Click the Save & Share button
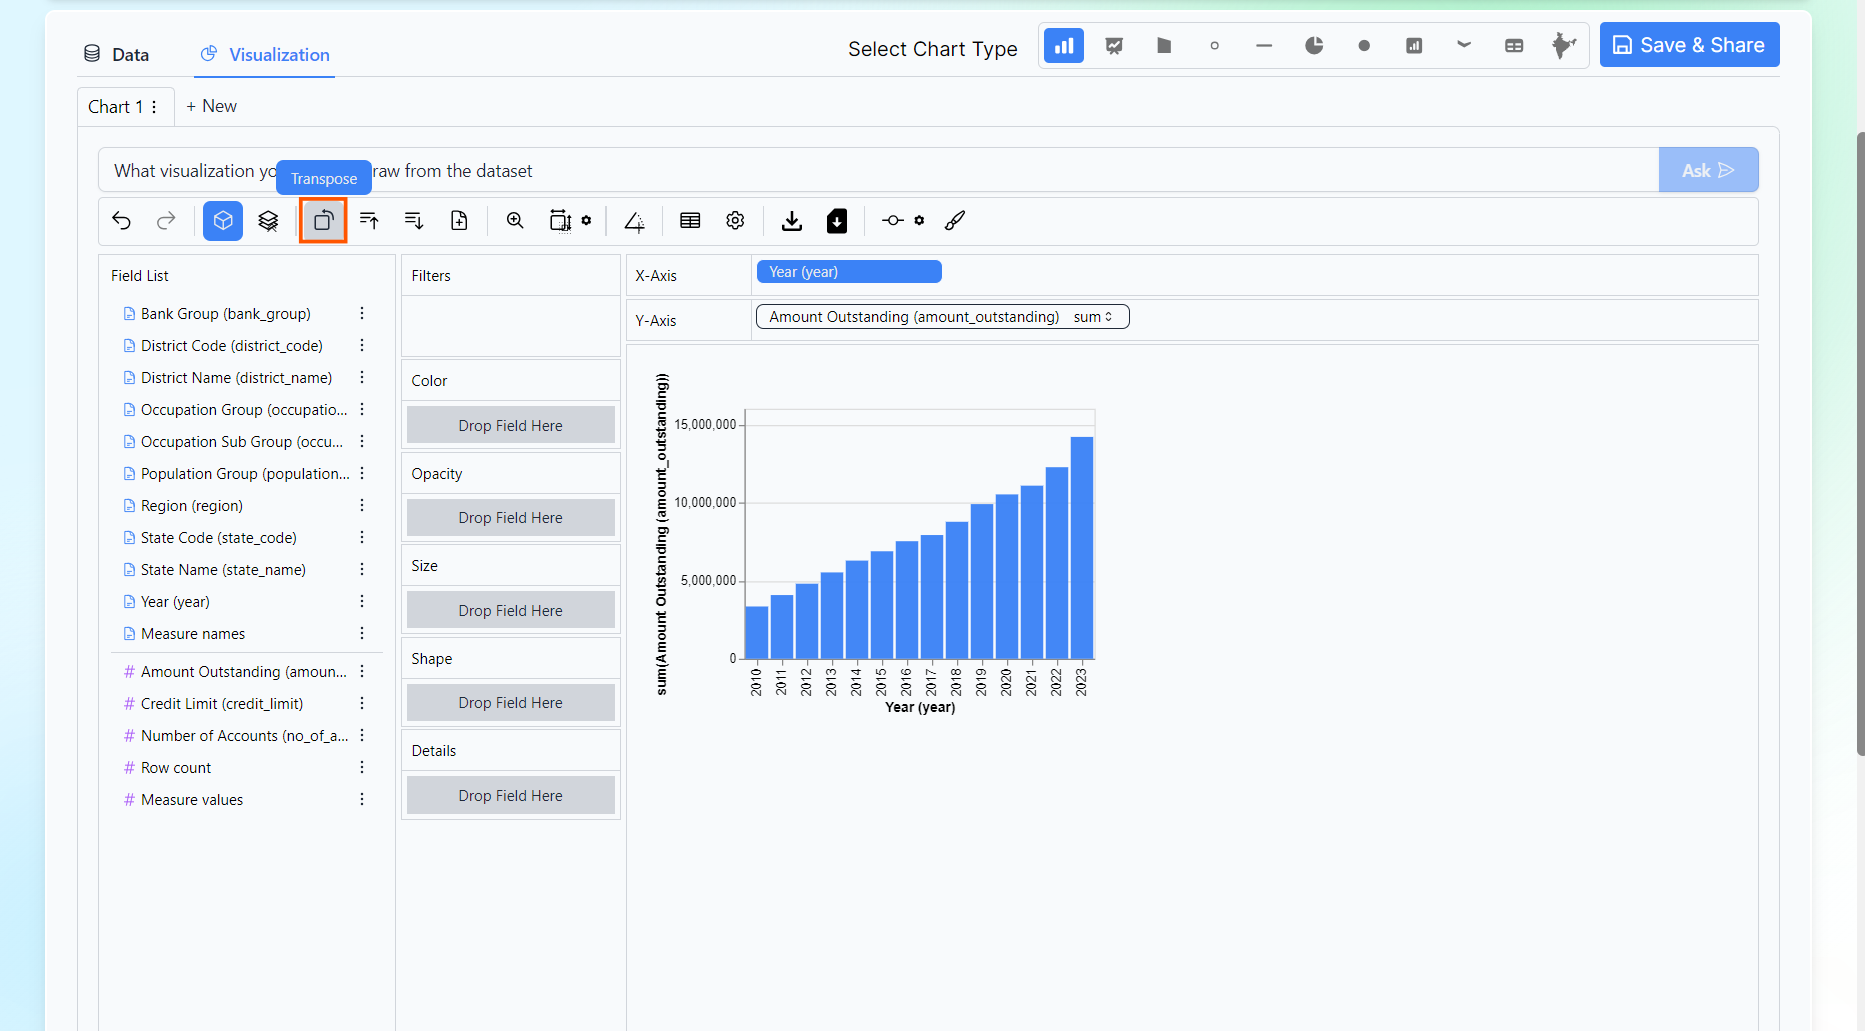The height and width of the screenshot is (1031, 1865). click(1689, 45)
